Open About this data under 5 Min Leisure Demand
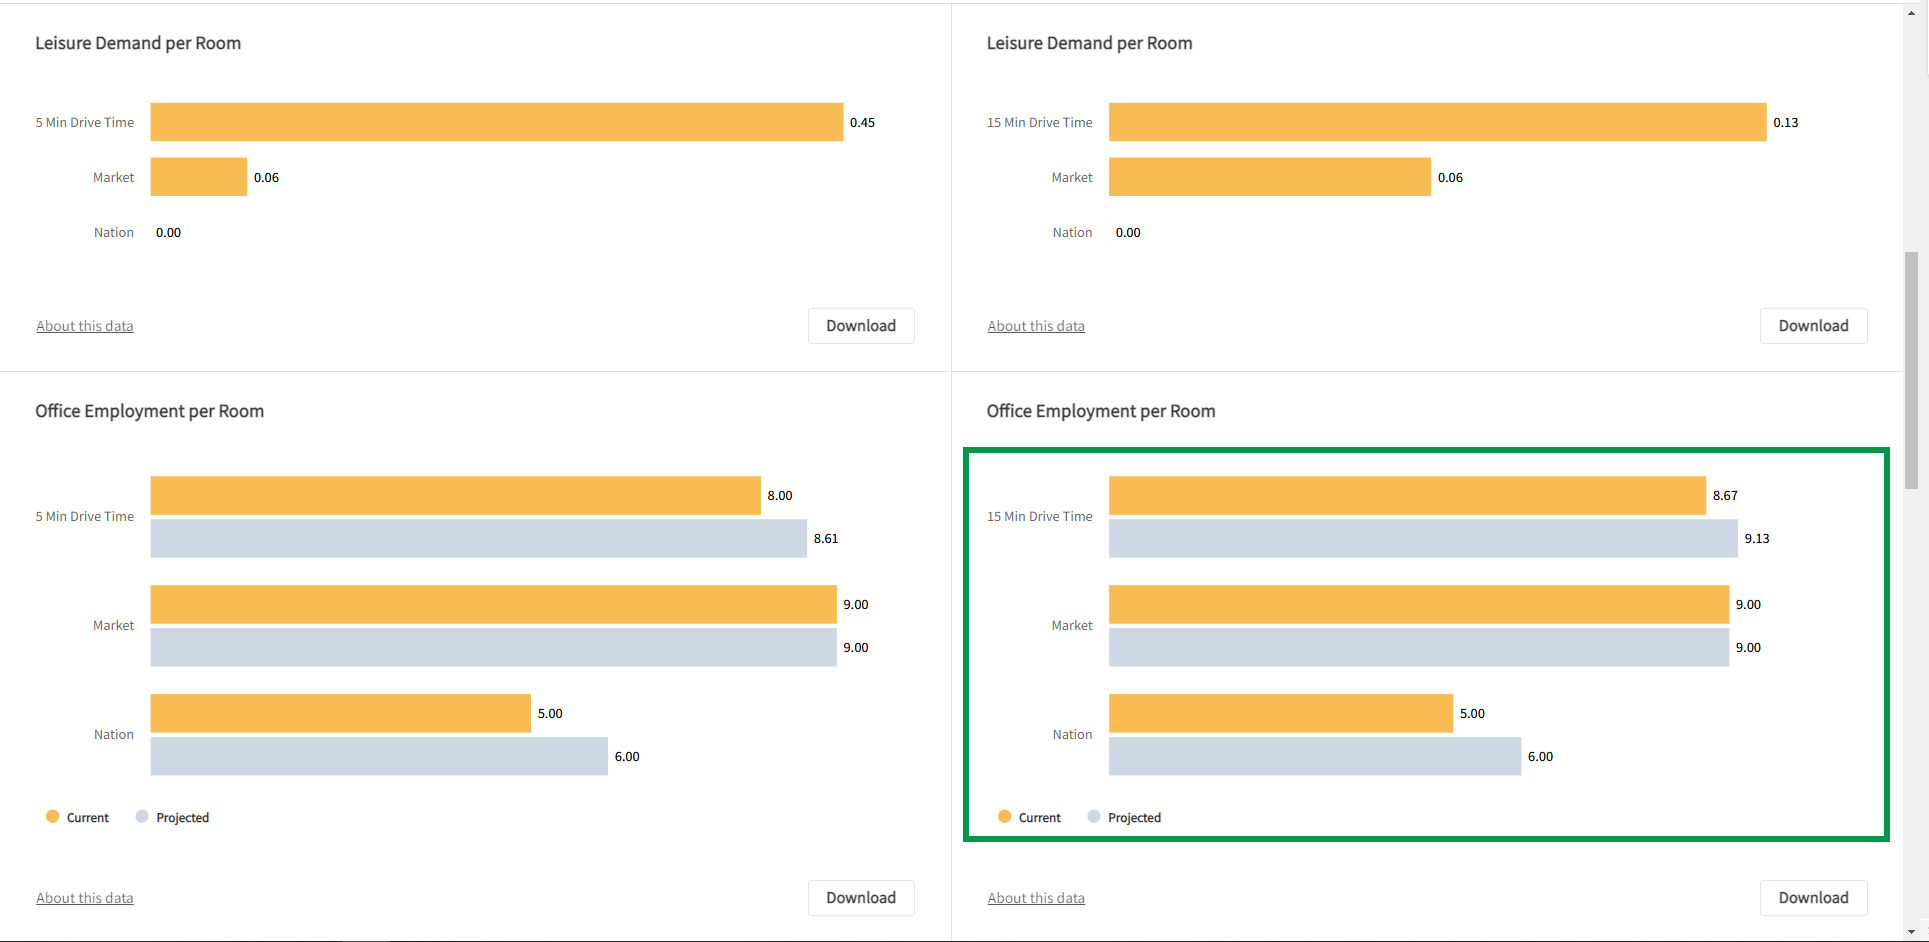Image resolution: width=1929 pixels, height=942 pixels. click(x=85, y=326)
